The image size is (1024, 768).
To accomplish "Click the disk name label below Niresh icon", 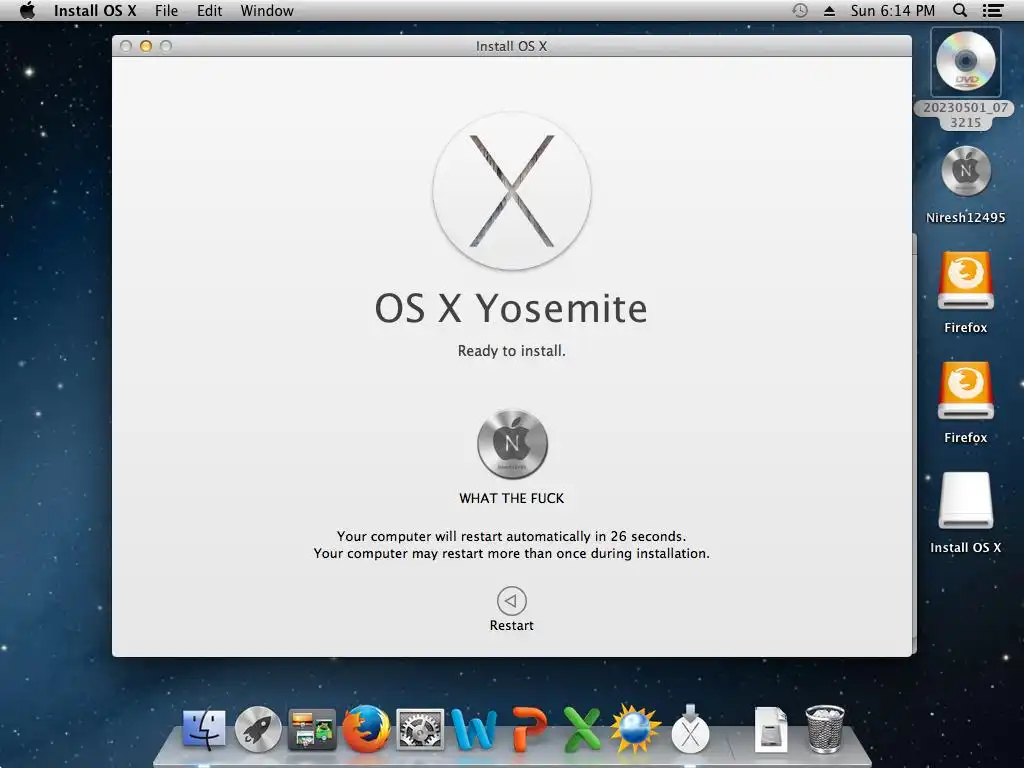I will click(511, 498).
